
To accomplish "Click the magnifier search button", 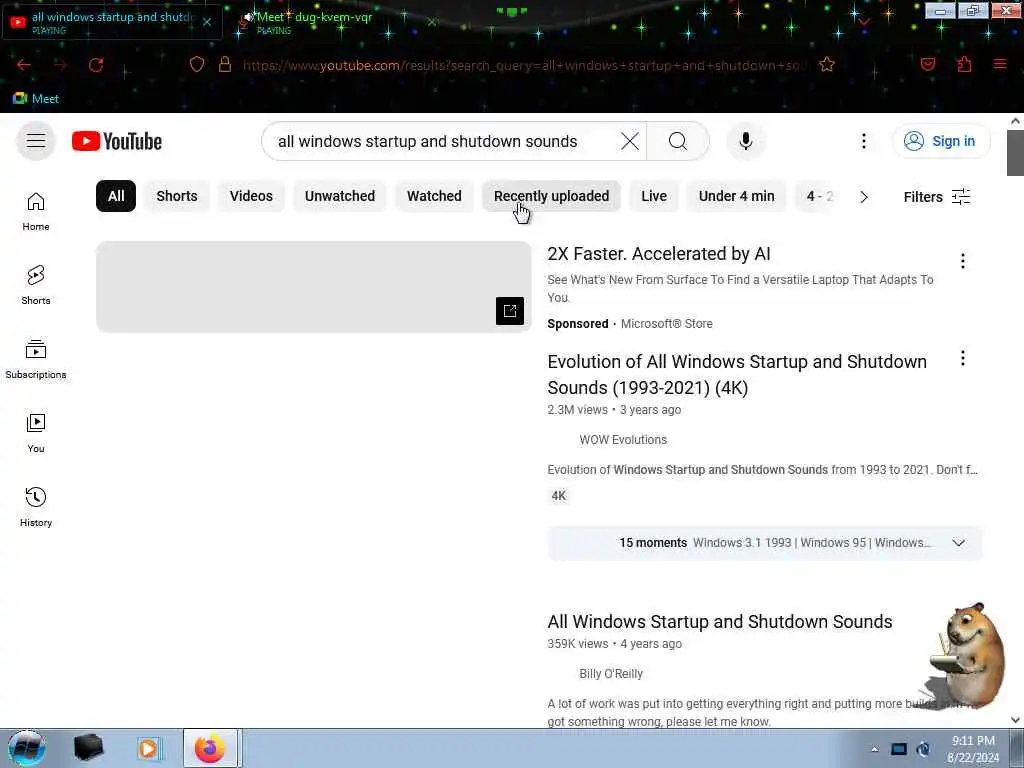I will pyautogui.click(x=677, y=141).
